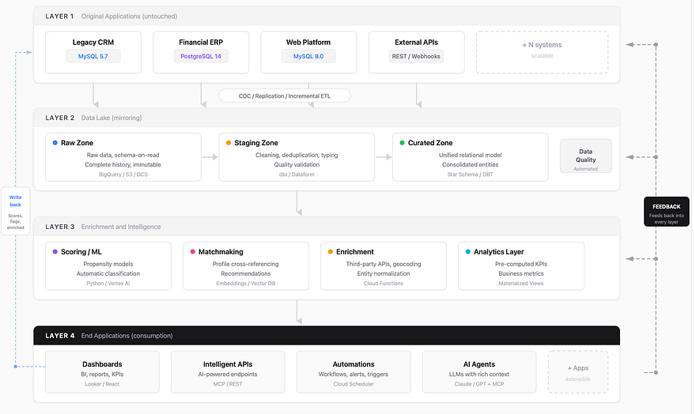The height and width of the screenshot is (414, 694).
Task: Click the green dot beside Curated Zone
Action: (x=402, y=143)
